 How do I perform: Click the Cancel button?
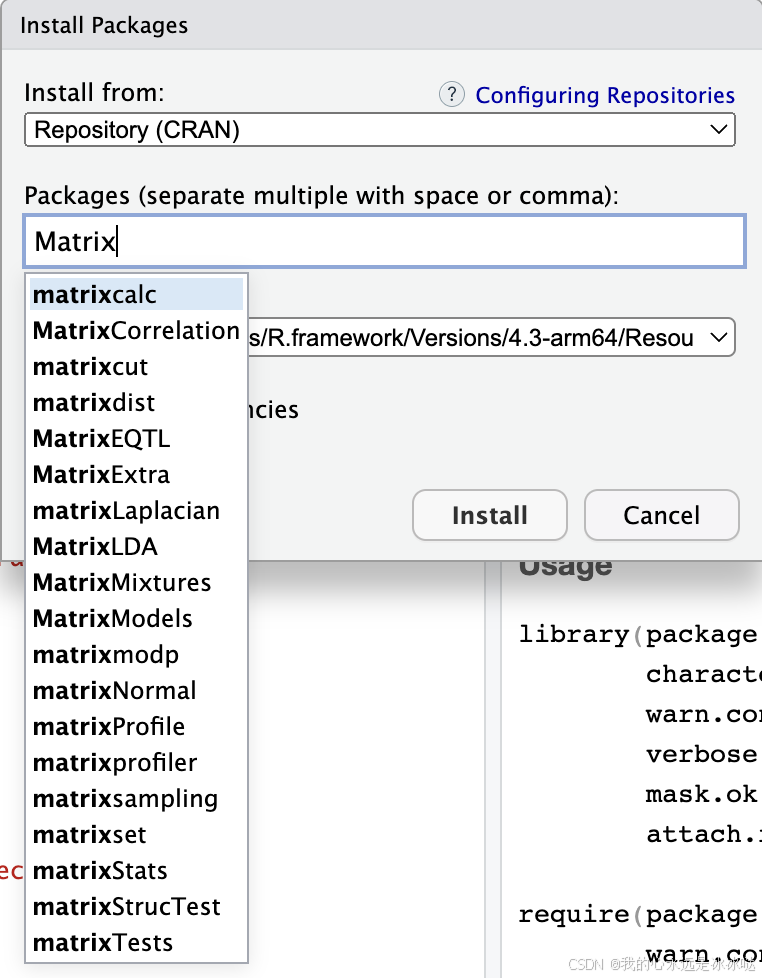[662, 515]
